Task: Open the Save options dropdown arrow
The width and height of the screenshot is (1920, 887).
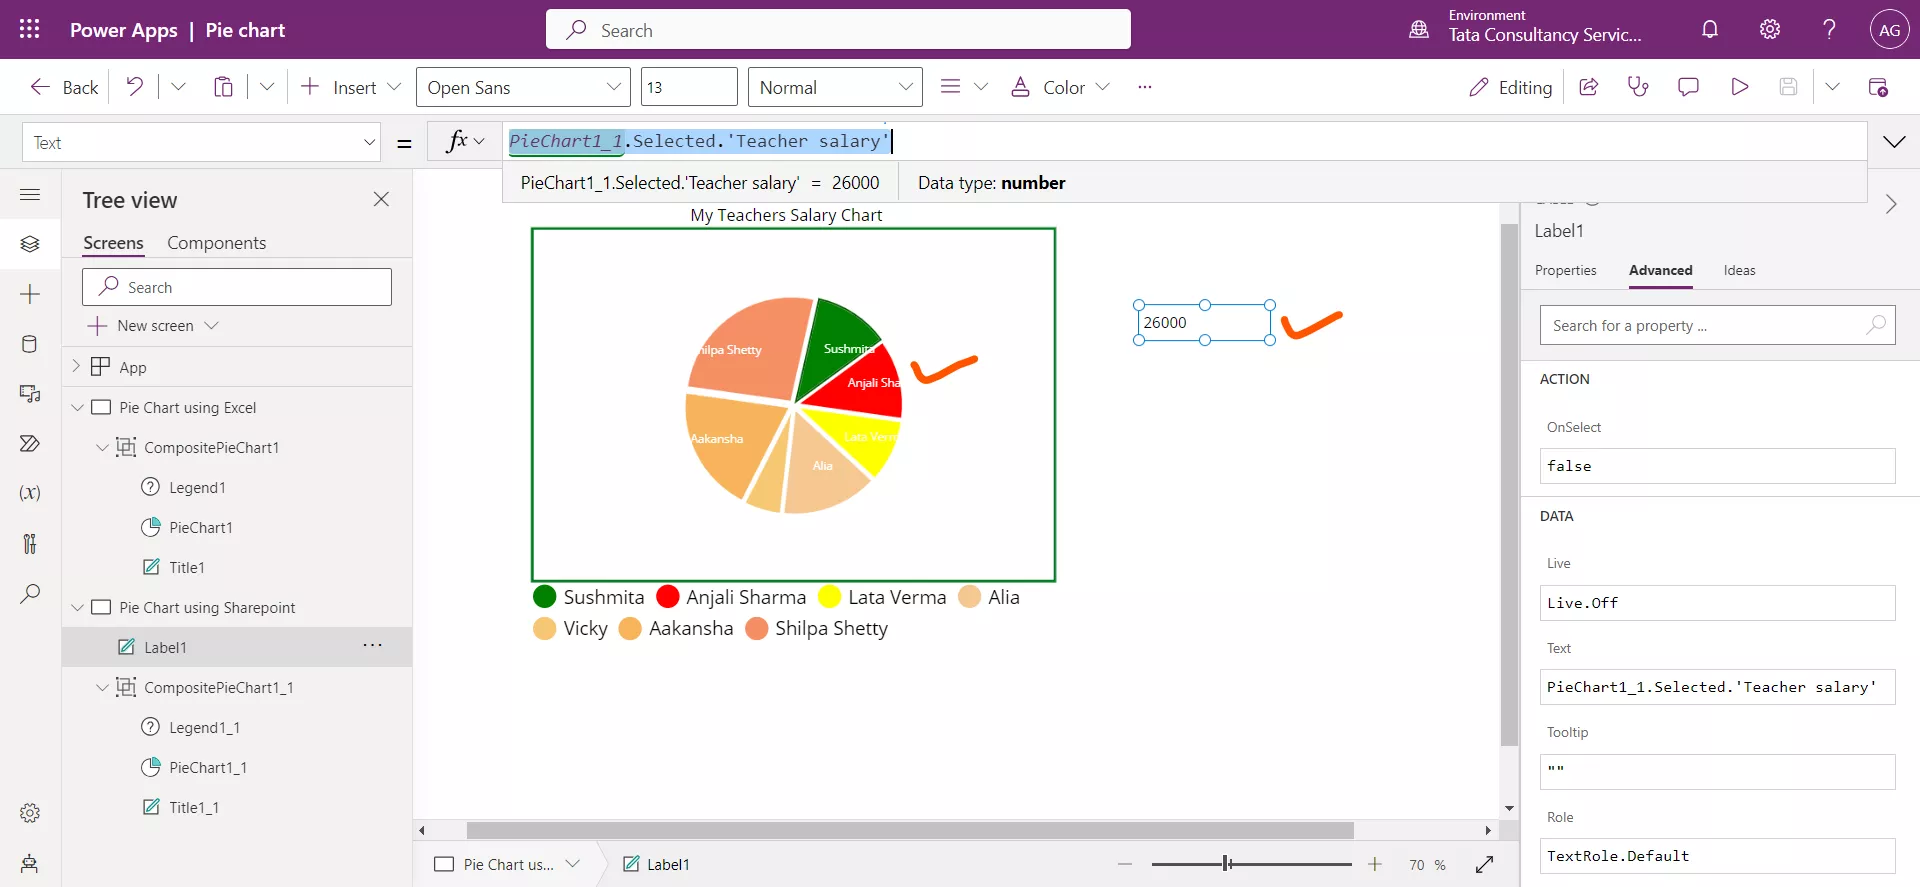Action: click(1832, 87)
